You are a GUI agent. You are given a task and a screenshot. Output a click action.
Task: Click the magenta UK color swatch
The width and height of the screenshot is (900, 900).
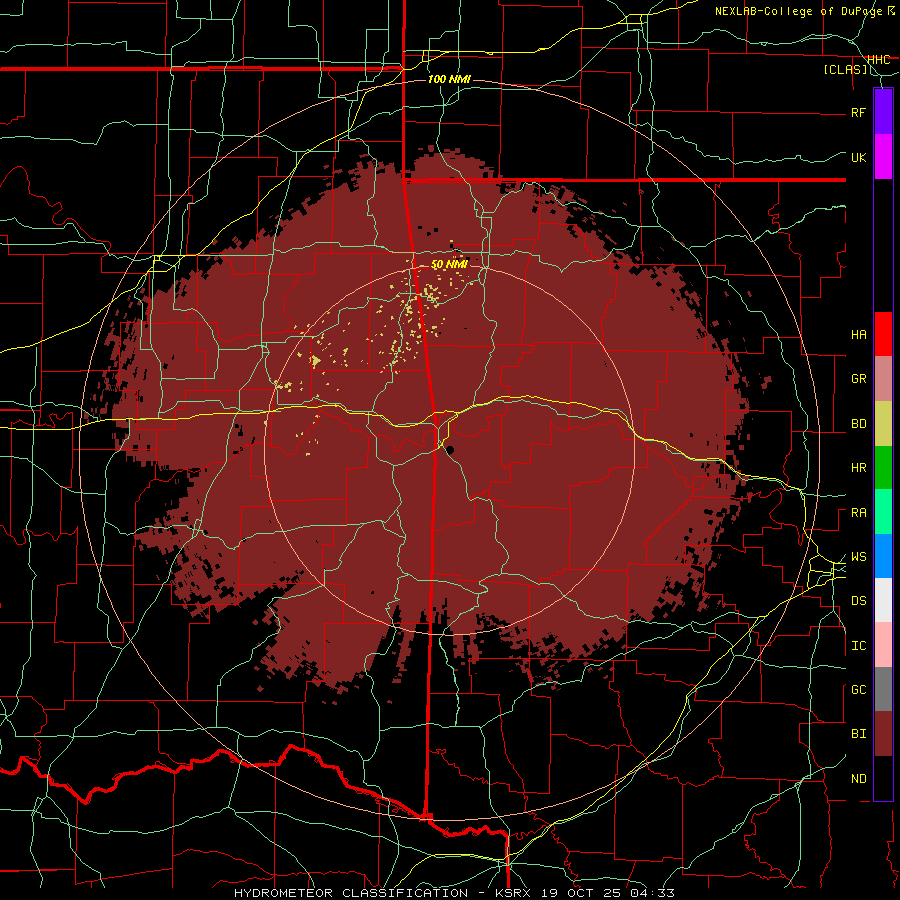[x=883, y=157]
